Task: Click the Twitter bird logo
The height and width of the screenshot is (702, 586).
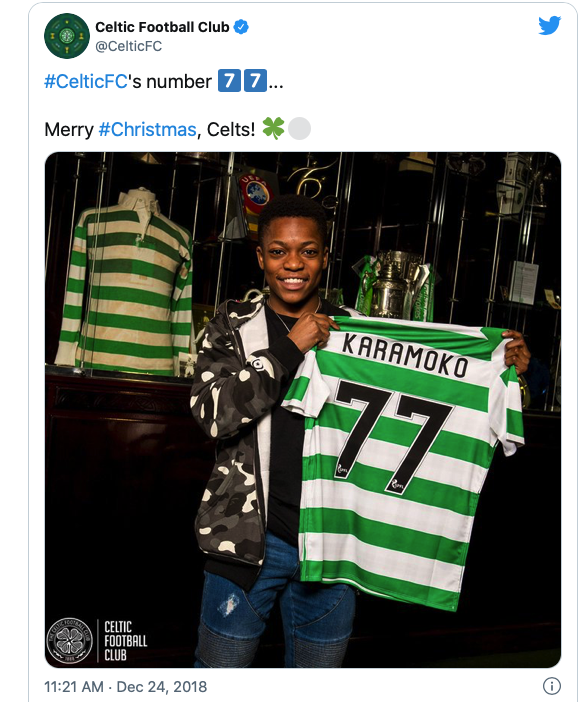Action: pyautogui.click(x=549, y=26)
